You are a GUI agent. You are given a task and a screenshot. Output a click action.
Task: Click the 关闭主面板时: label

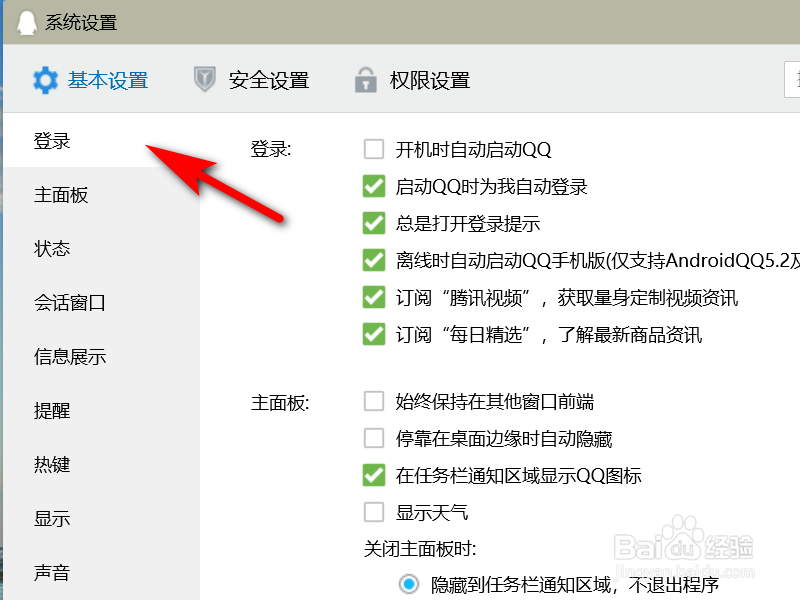[x=420, y=549]
